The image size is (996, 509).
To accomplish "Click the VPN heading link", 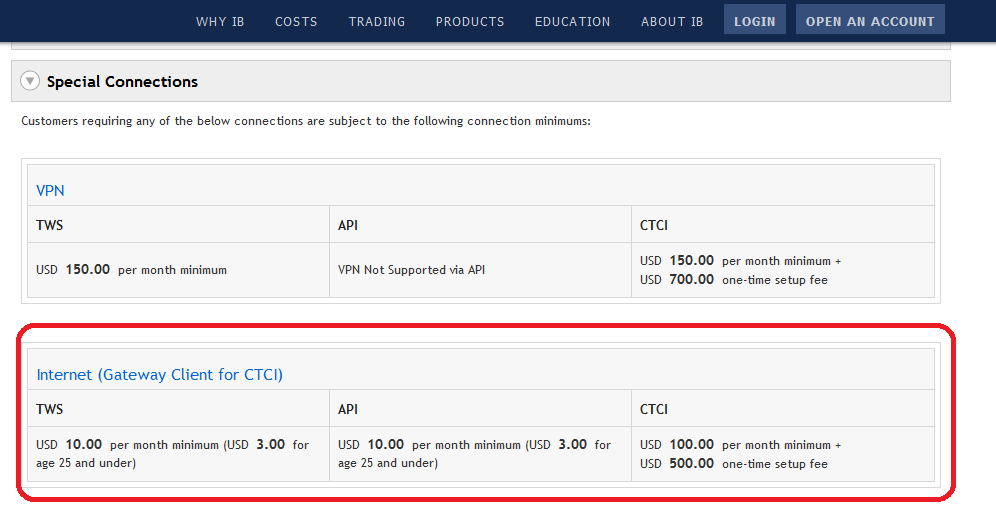I will 51,190.
